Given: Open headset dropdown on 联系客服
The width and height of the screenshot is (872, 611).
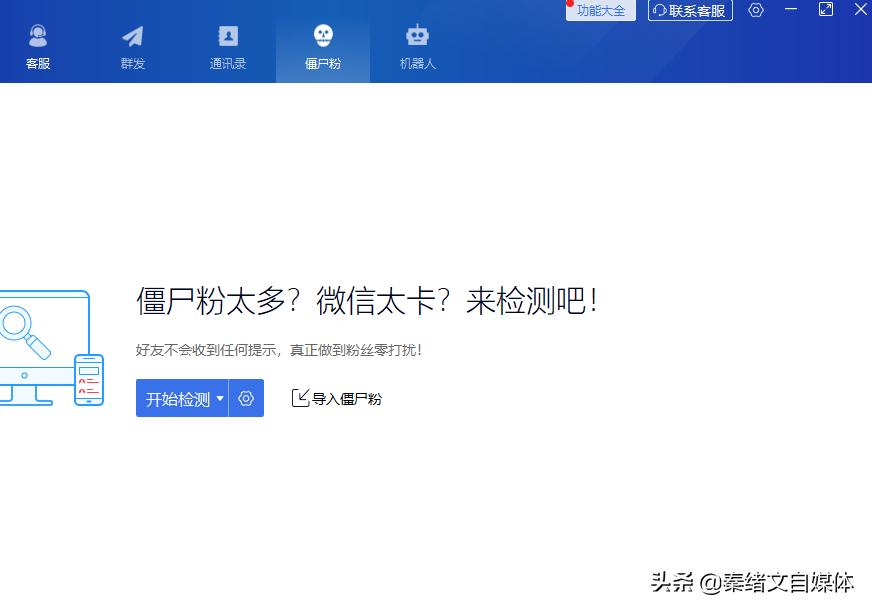Looking at the screenshot, I should click(657, 10).
